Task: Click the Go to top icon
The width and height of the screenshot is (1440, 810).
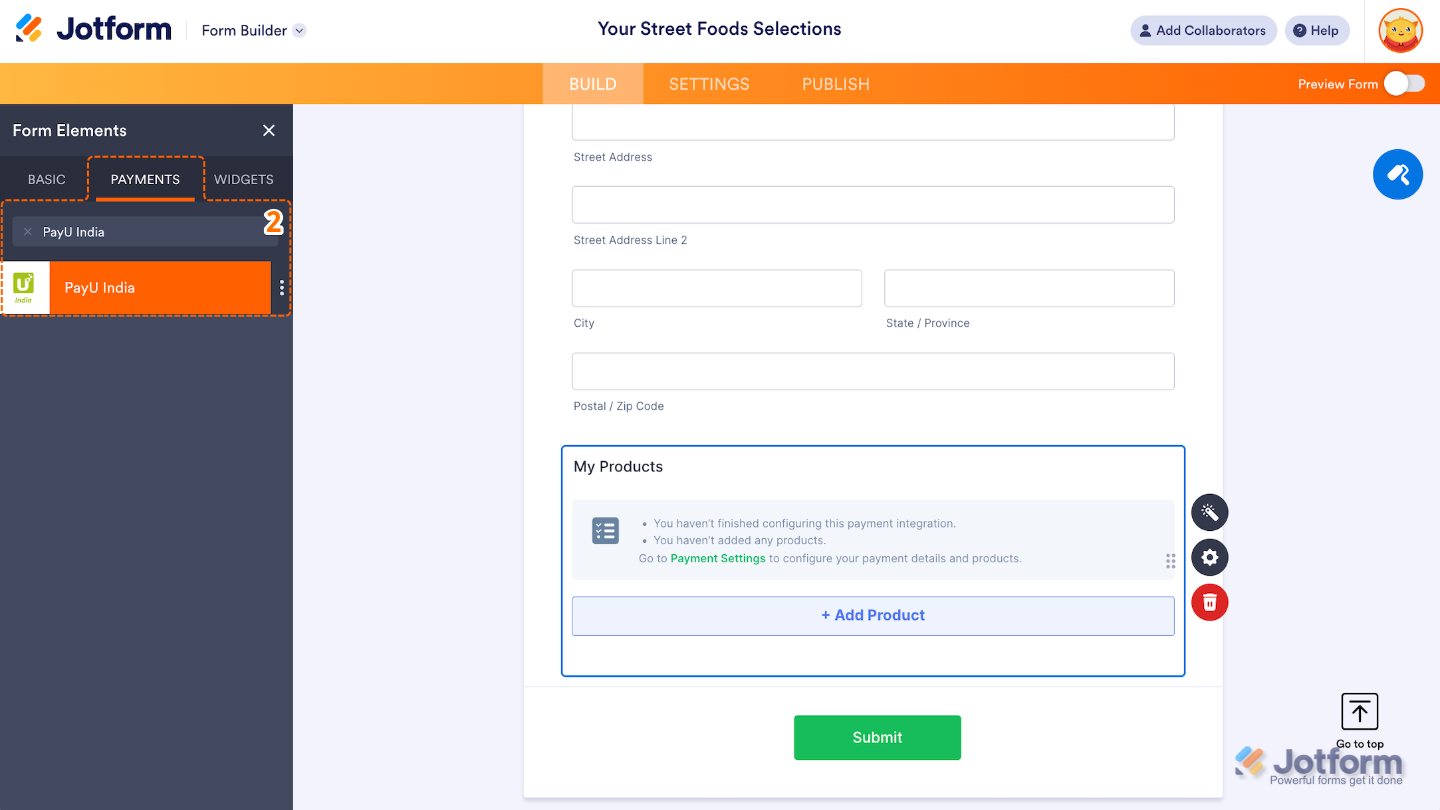Action: [1358, 712]
